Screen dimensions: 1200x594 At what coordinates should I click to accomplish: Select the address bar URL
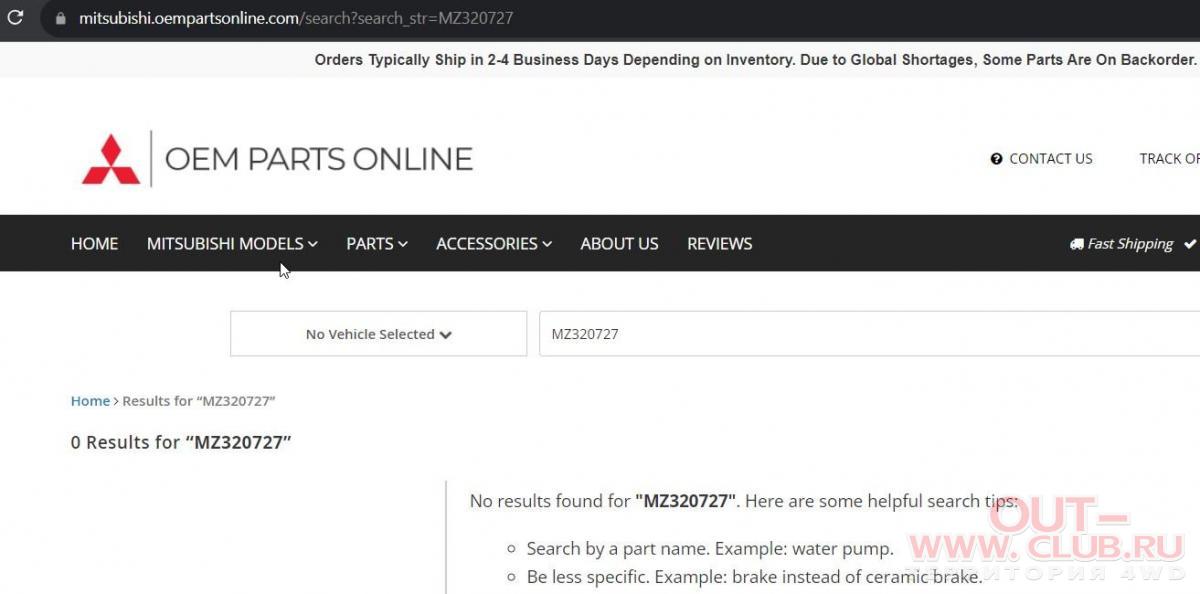(x=296, y=19)
